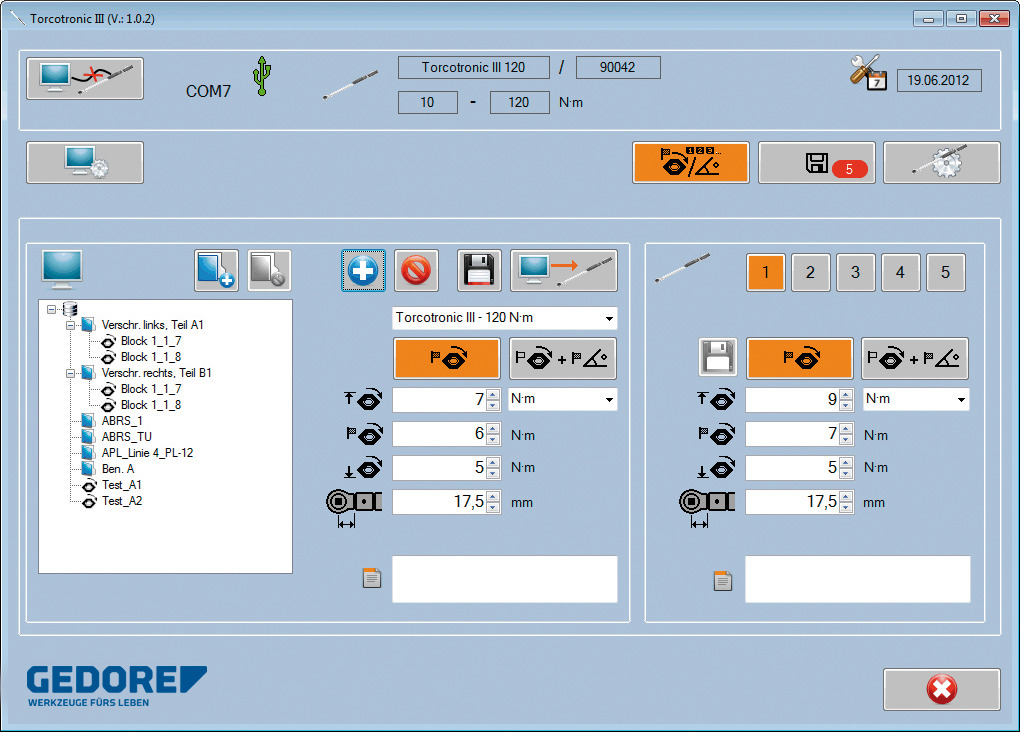1020x732 pixels.
Task: Toggle torque plus angle mode on the wrench panel
Action: (914, 358)
